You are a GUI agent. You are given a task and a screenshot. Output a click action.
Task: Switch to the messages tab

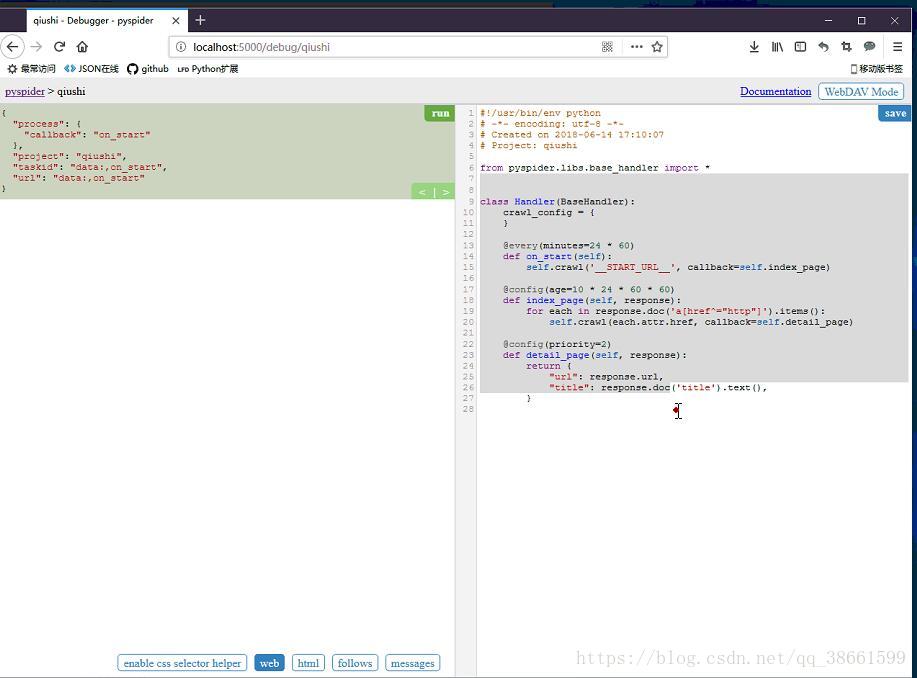click(x=412, y=663)
